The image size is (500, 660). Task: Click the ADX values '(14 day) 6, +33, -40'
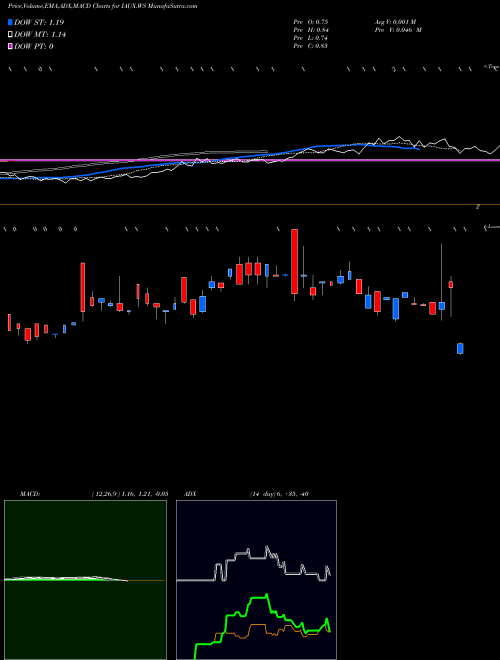[x=278, y=494]
